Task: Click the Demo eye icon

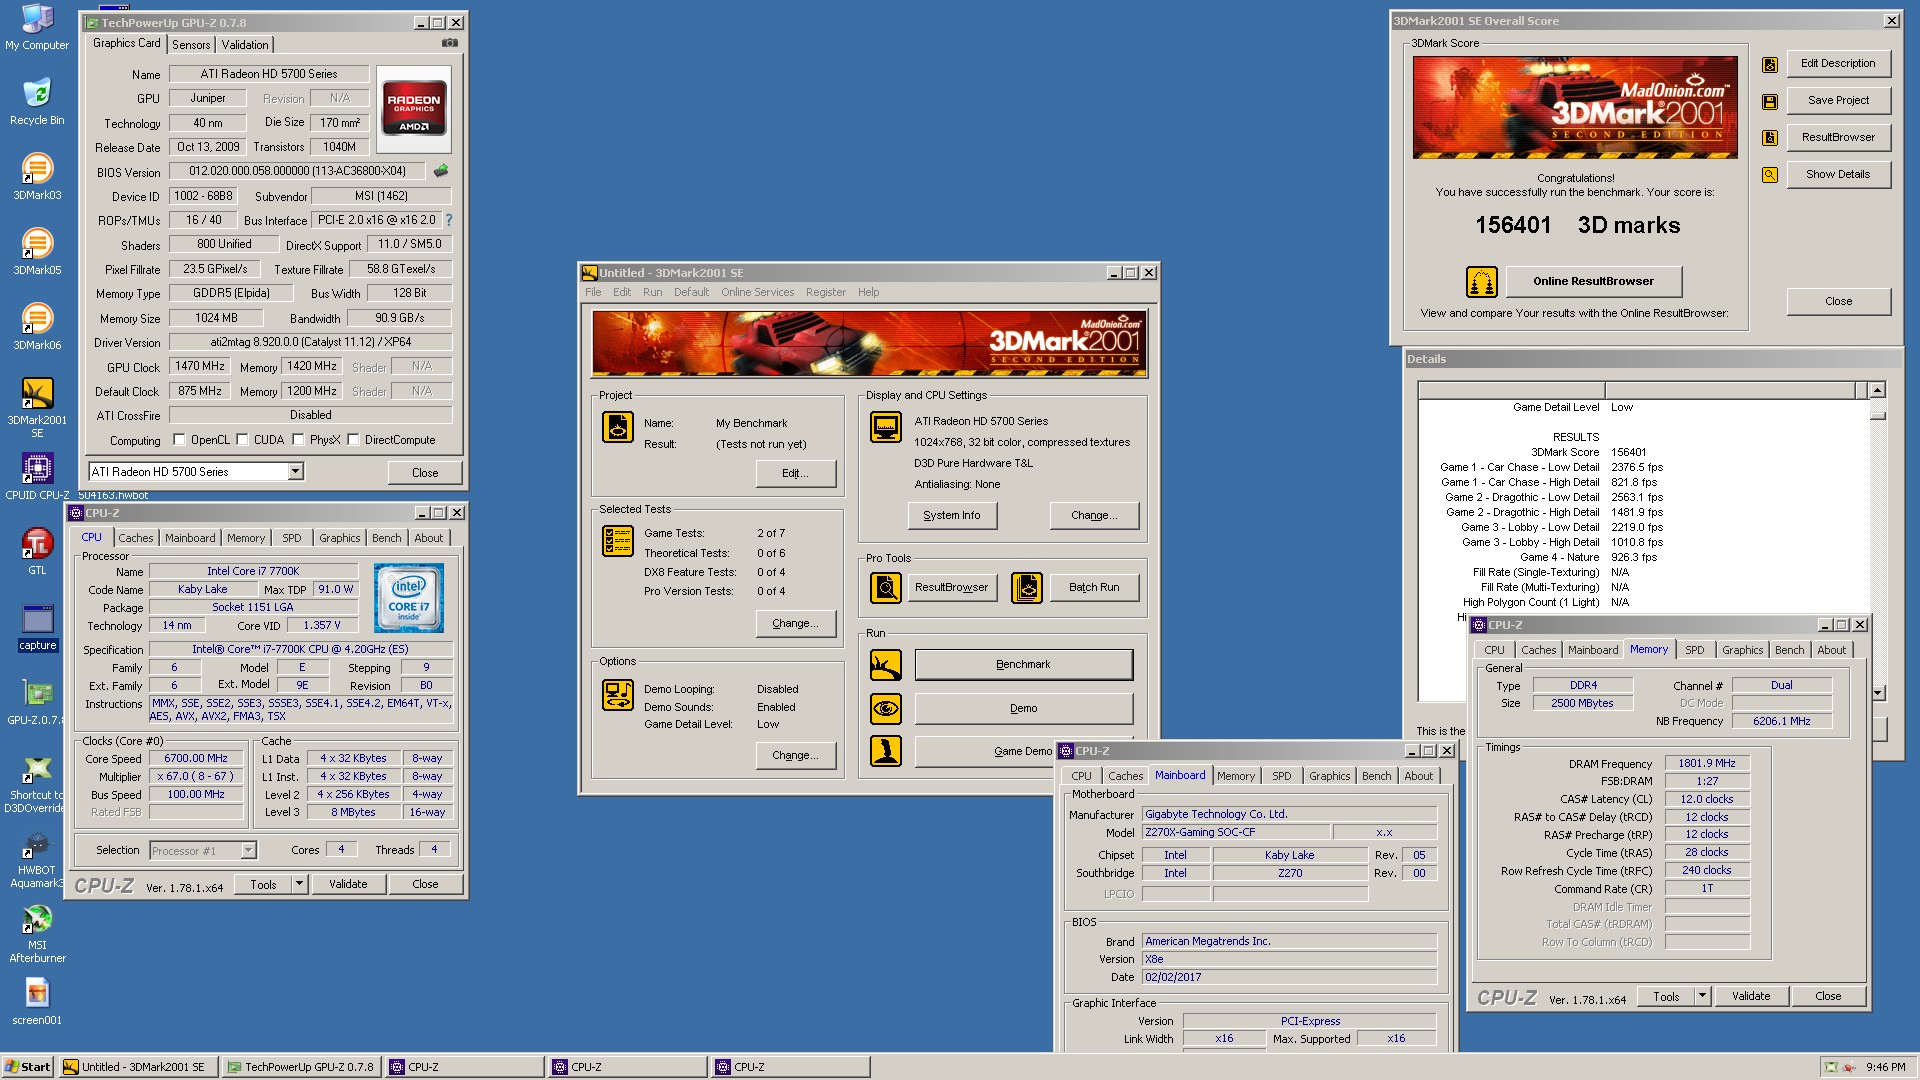Action: pos(885,709)
